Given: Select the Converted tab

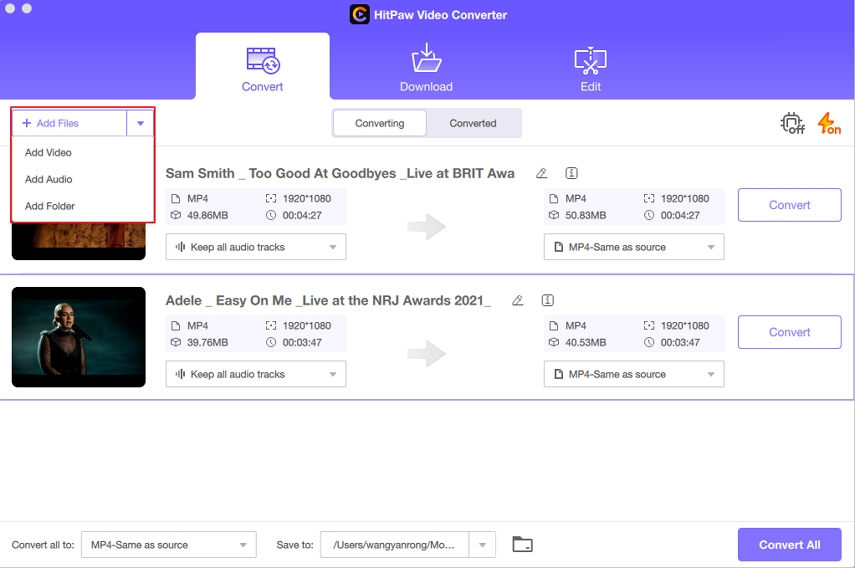Looking at the screenshot, I should 473,123.
